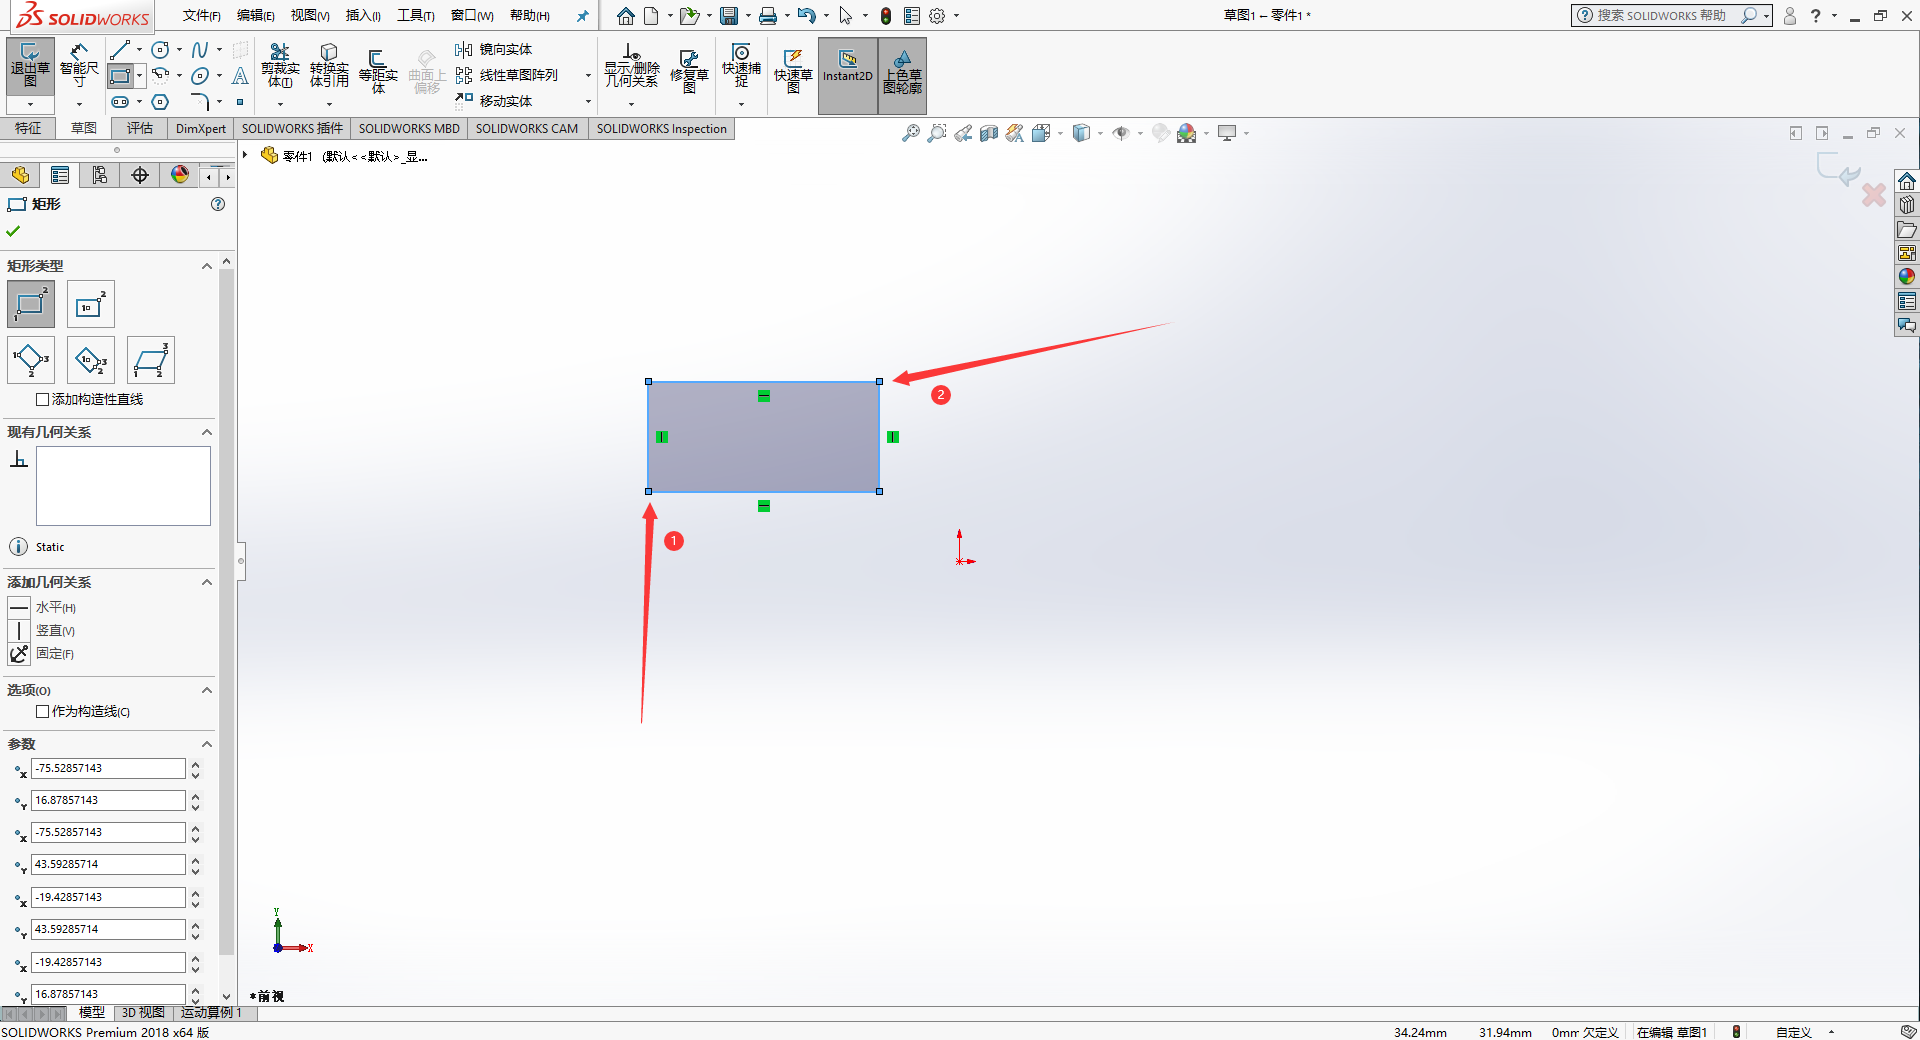Open the PropertyManager tab icon
Viewport: 1920px width, 1040px height.
60,175
